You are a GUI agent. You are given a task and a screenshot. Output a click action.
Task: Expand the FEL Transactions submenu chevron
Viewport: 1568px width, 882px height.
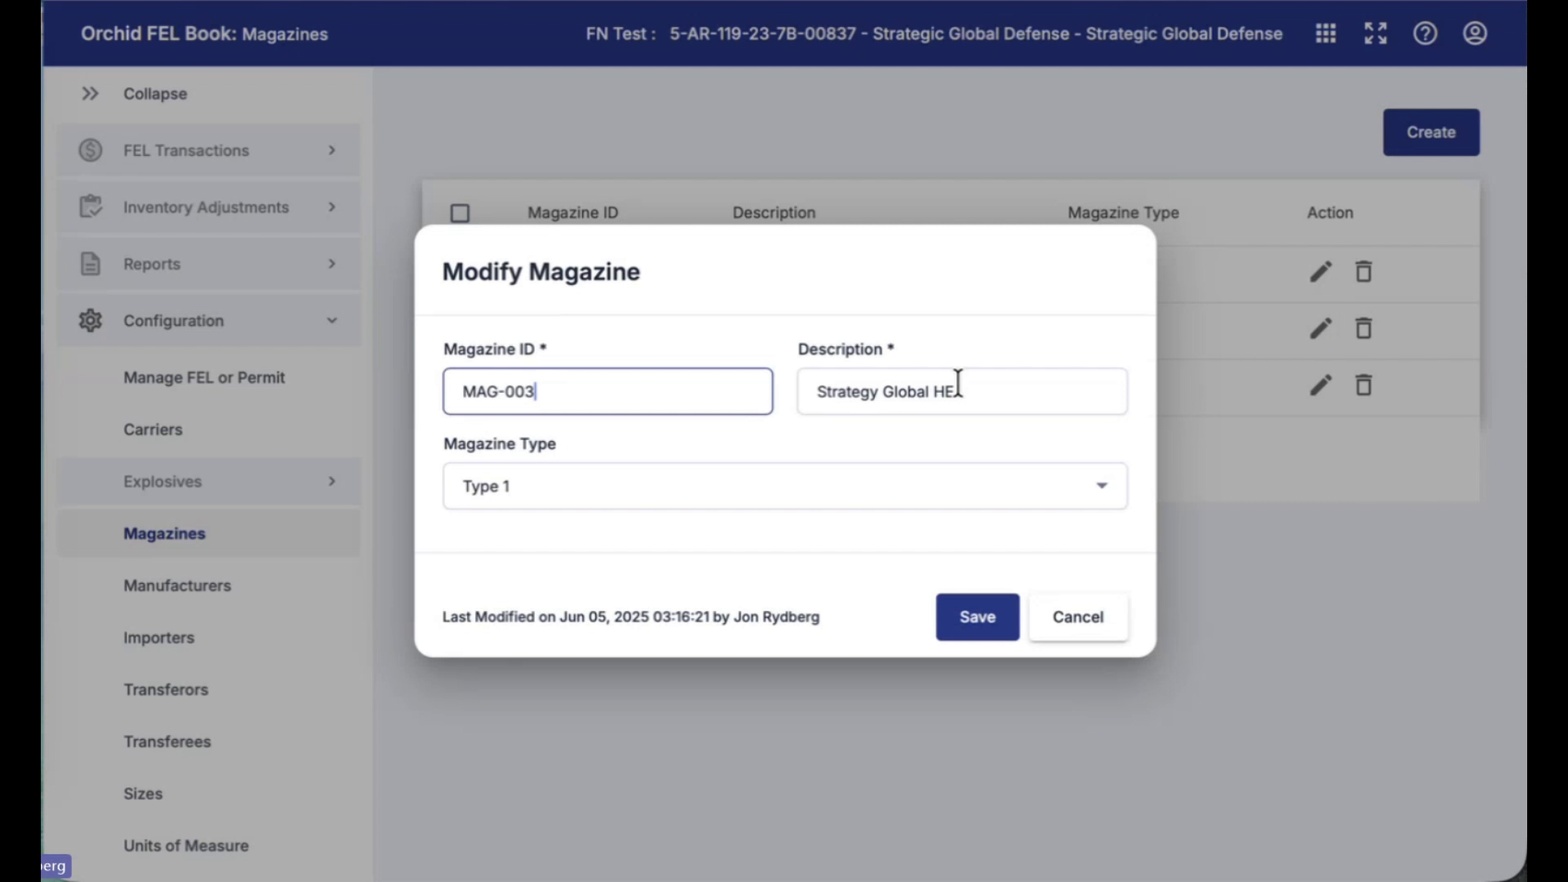click(x=332, y=150)
